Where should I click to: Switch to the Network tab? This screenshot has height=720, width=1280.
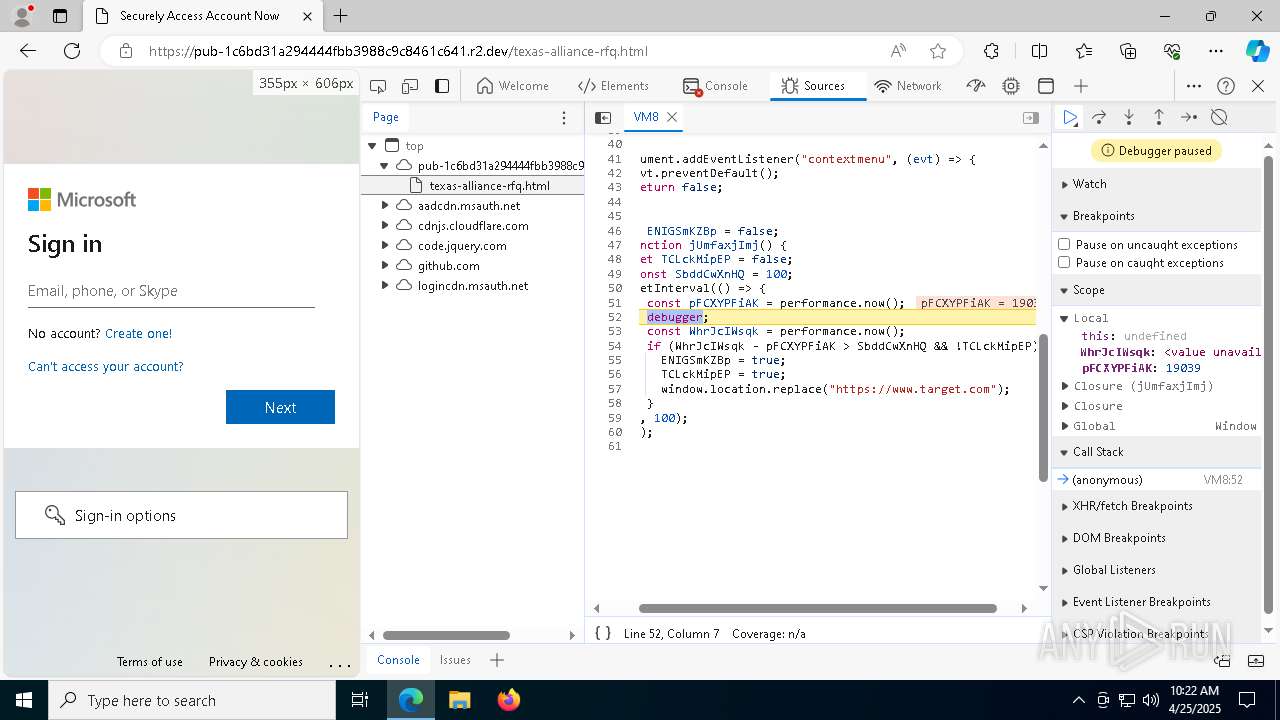pyautogui.click(x=908, y=86)
